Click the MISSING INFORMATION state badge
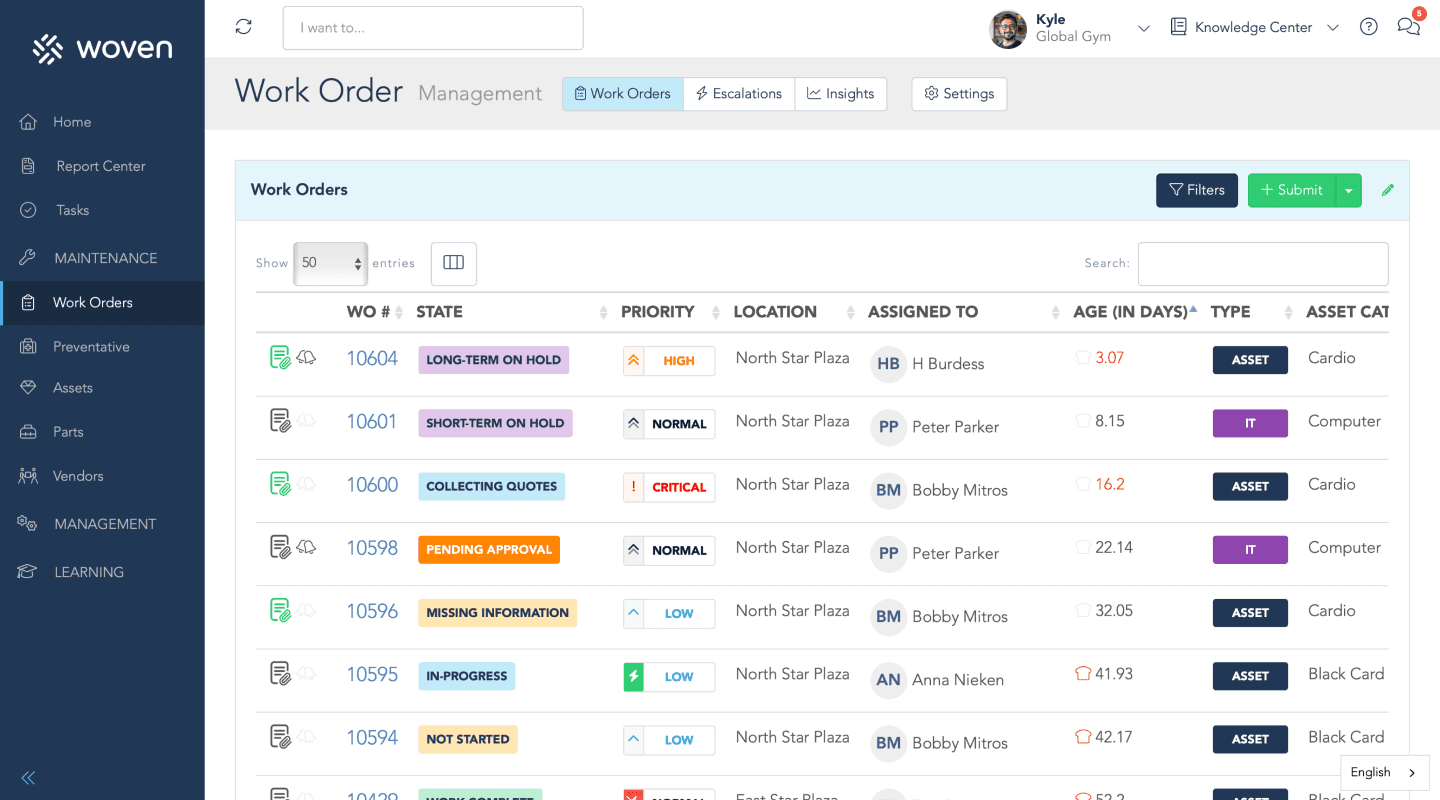 coord(497,613)
